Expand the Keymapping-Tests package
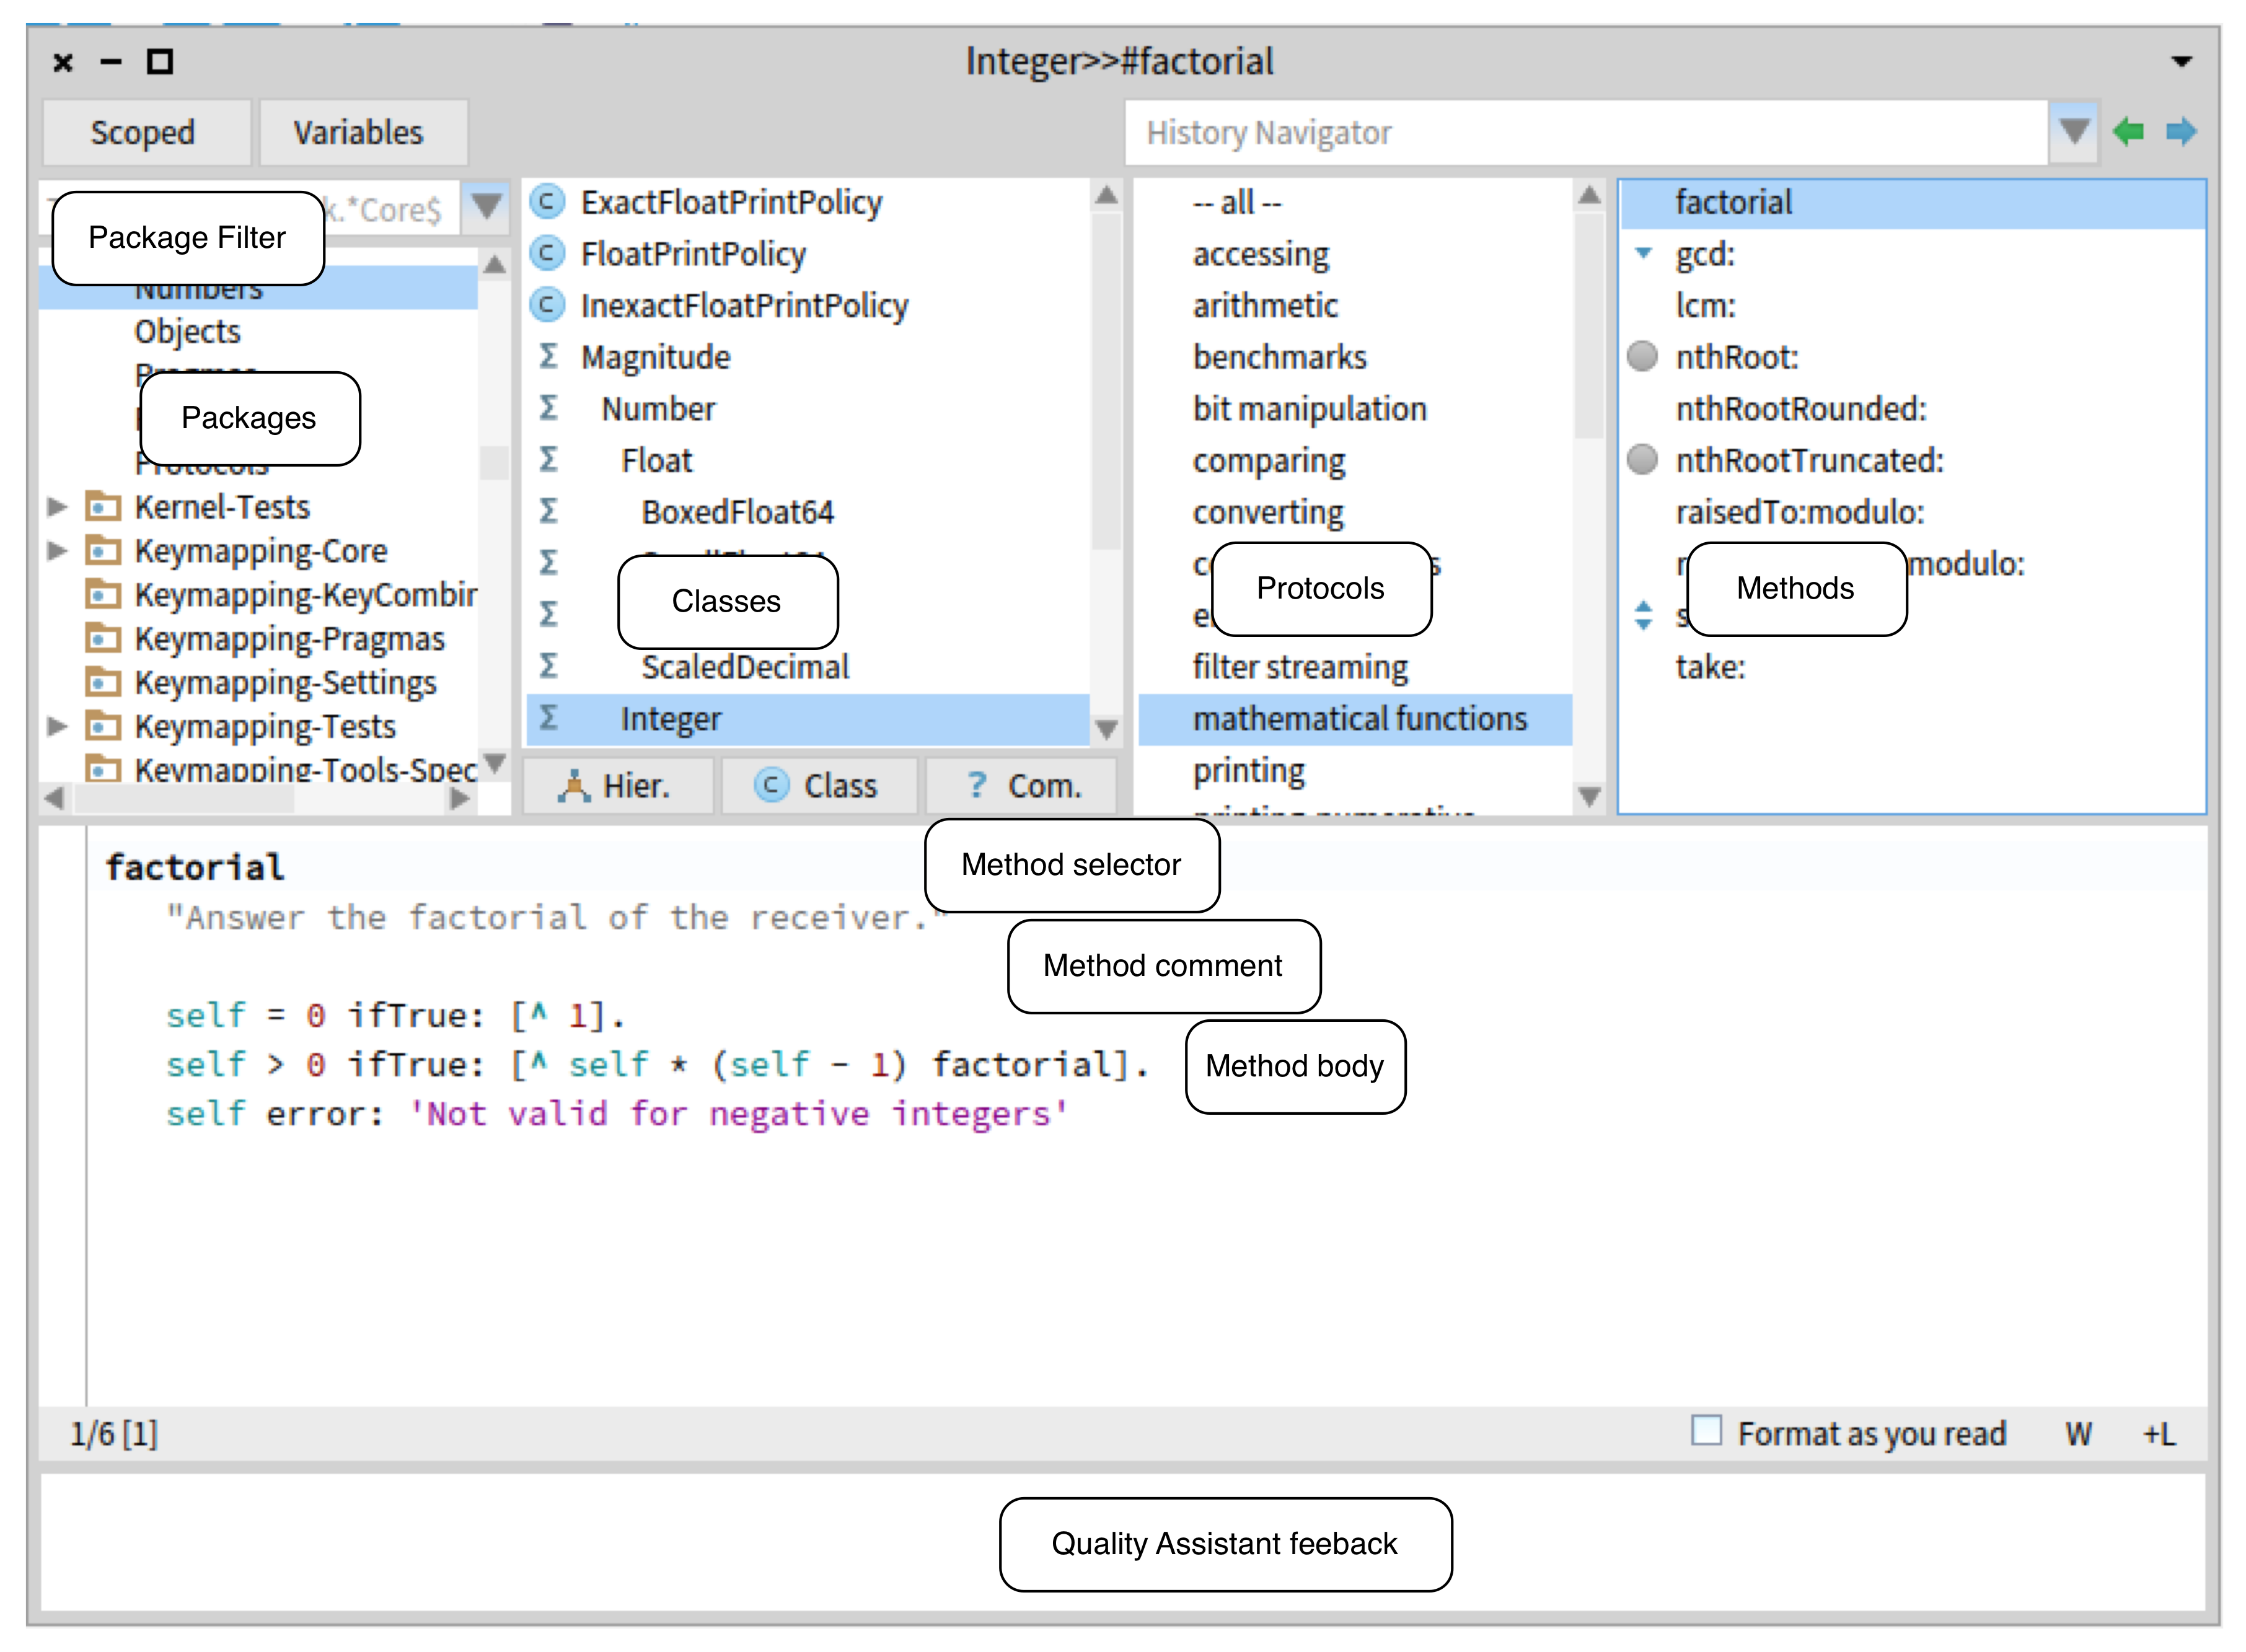This screenshot has width=2246, height=1652. pyautogui.click(x=57, y=726)
